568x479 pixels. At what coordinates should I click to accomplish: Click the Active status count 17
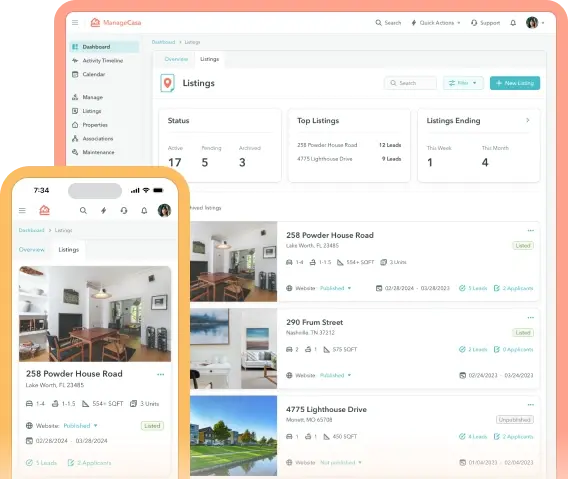[x=175, y=162]
